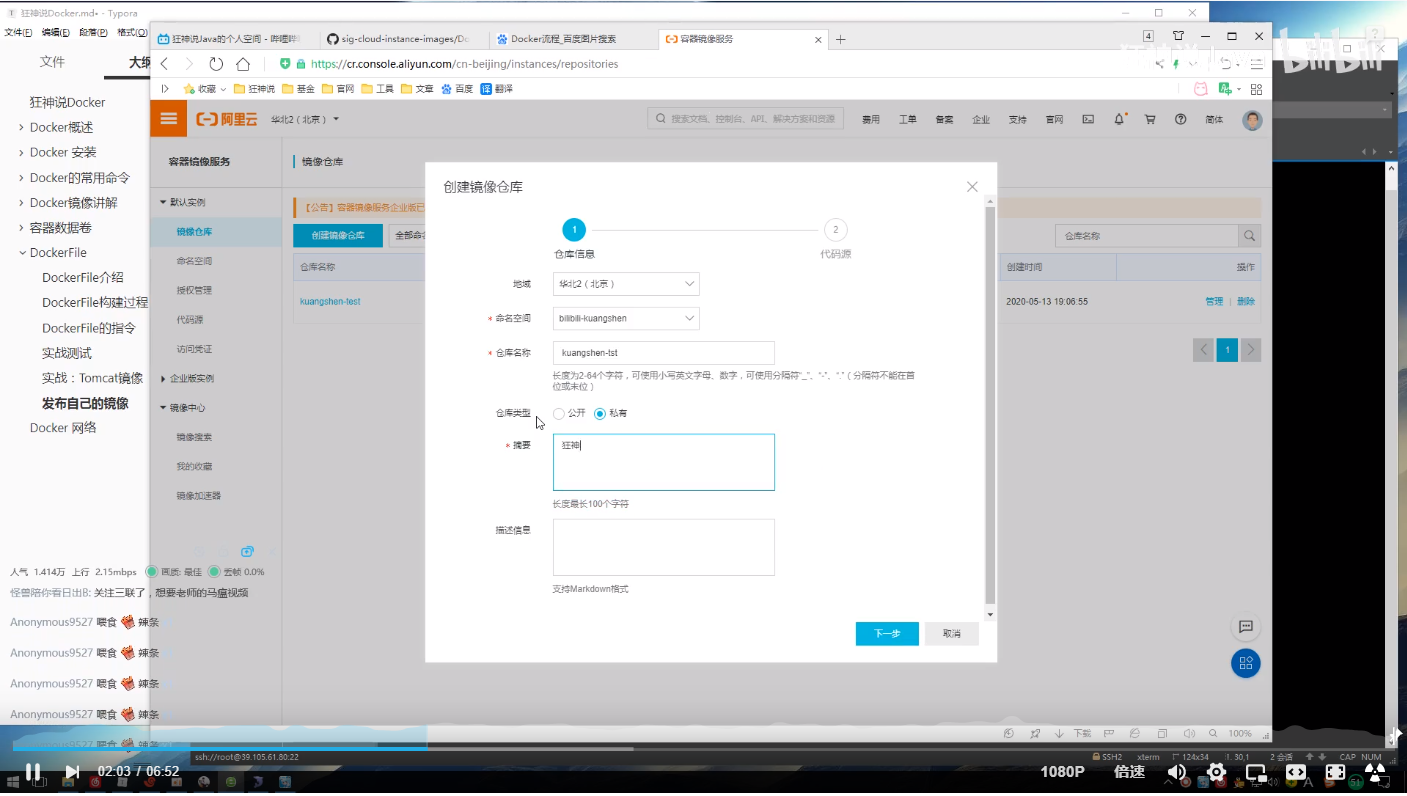Expand the Docker概述 outline item
Image resolution: width=1407 pixels, height=796 pixels.
click(x=22, y=128)
